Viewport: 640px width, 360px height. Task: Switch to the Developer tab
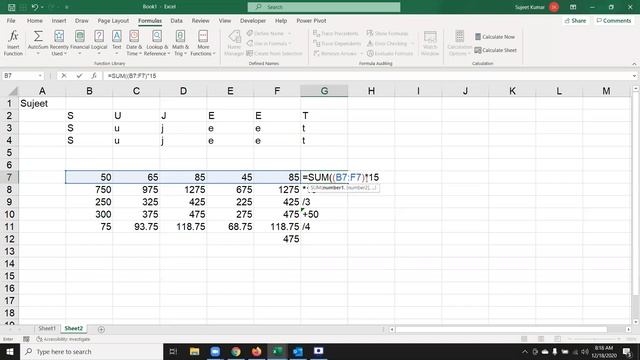[253, 20]
